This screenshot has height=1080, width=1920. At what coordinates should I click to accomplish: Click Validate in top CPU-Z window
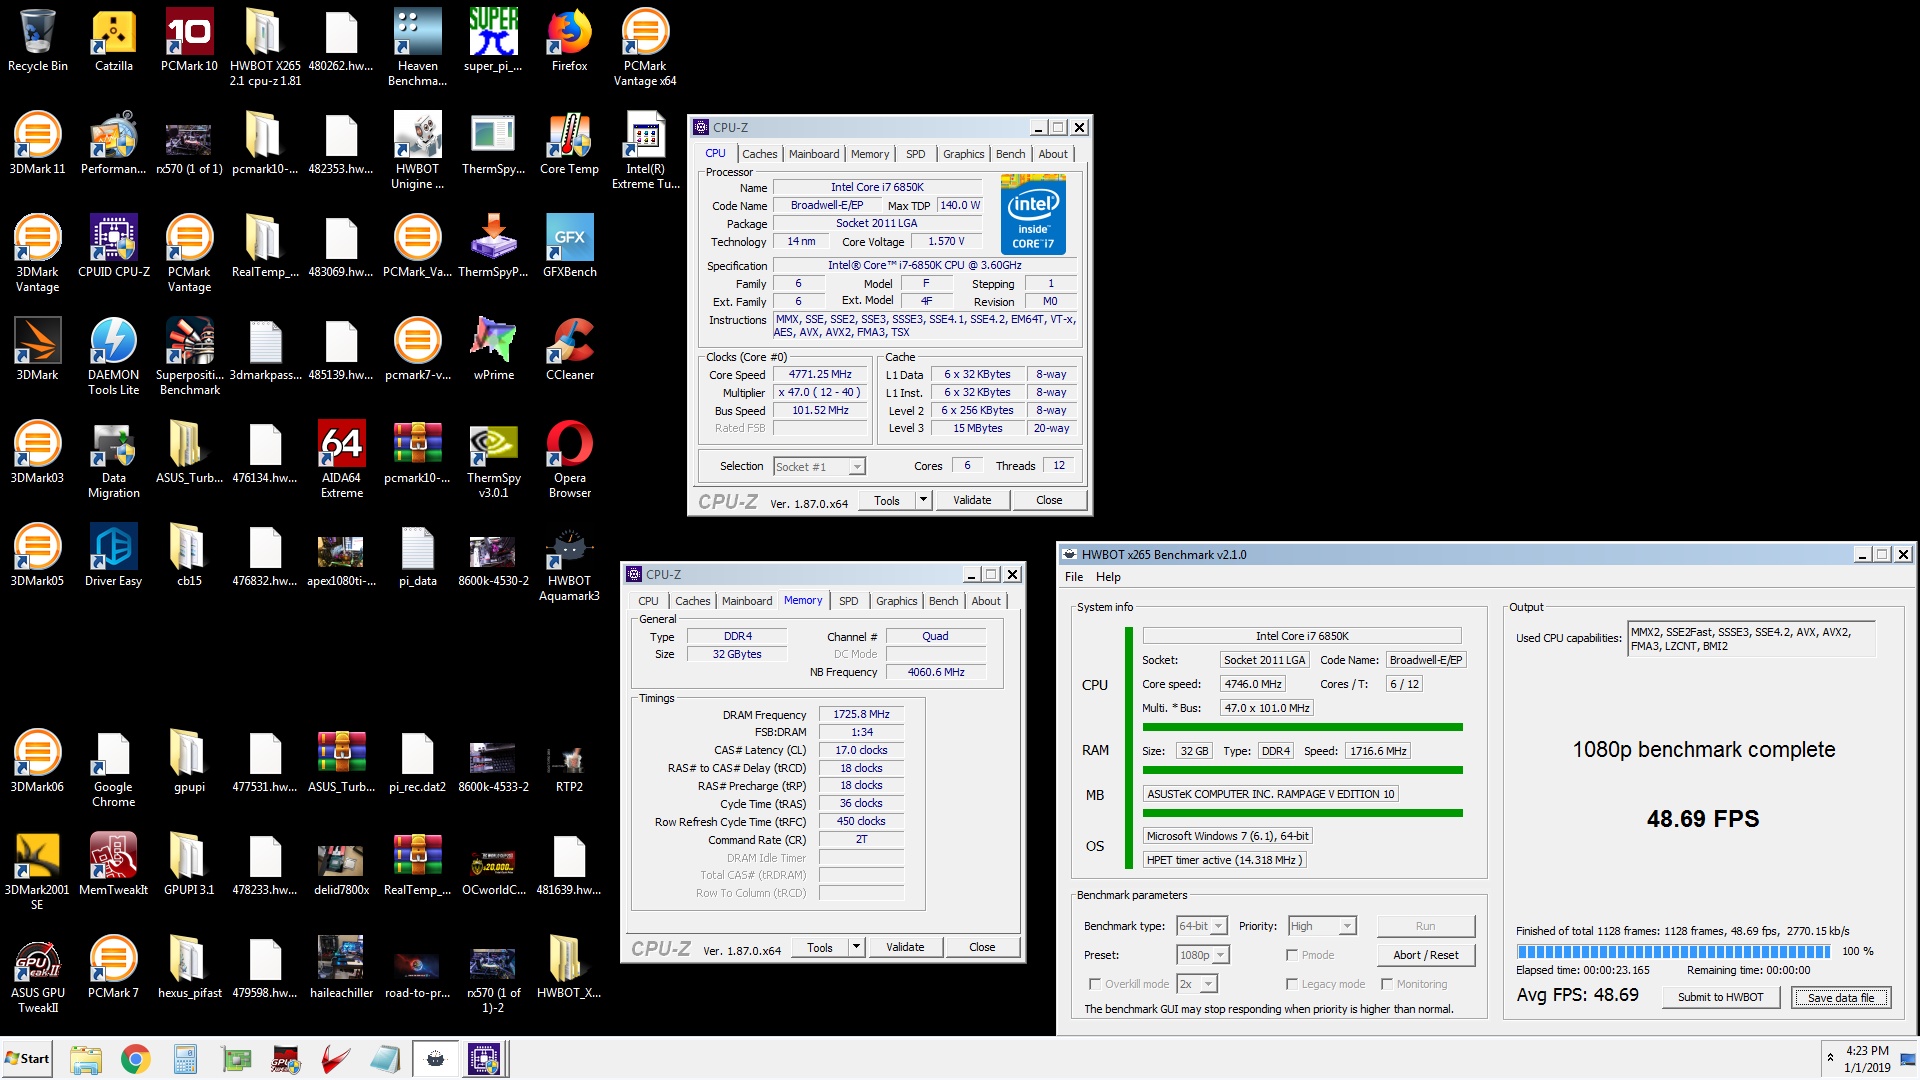click(x=972, y=500)
